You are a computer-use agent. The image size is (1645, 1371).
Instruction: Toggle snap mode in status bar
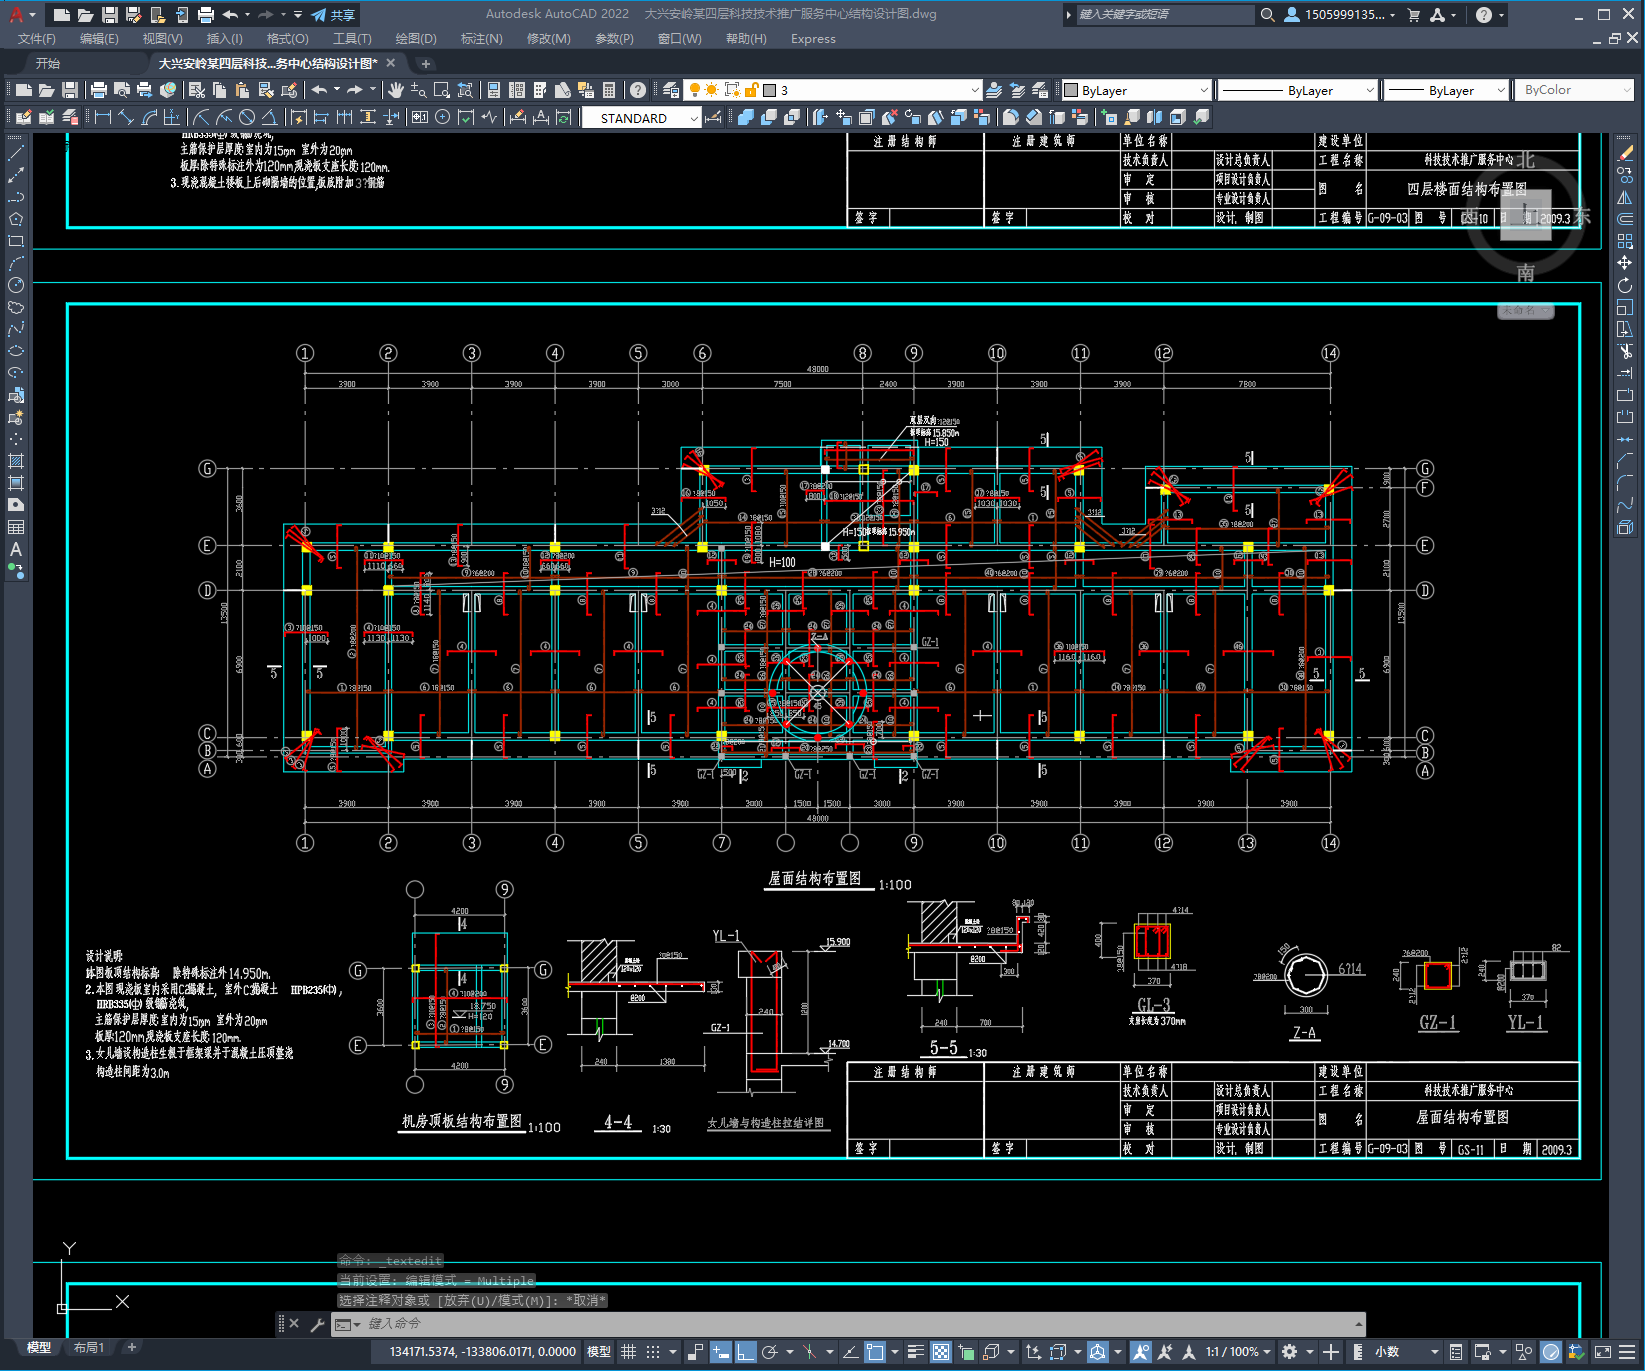pyautogui.click(x=653, y=1352)
